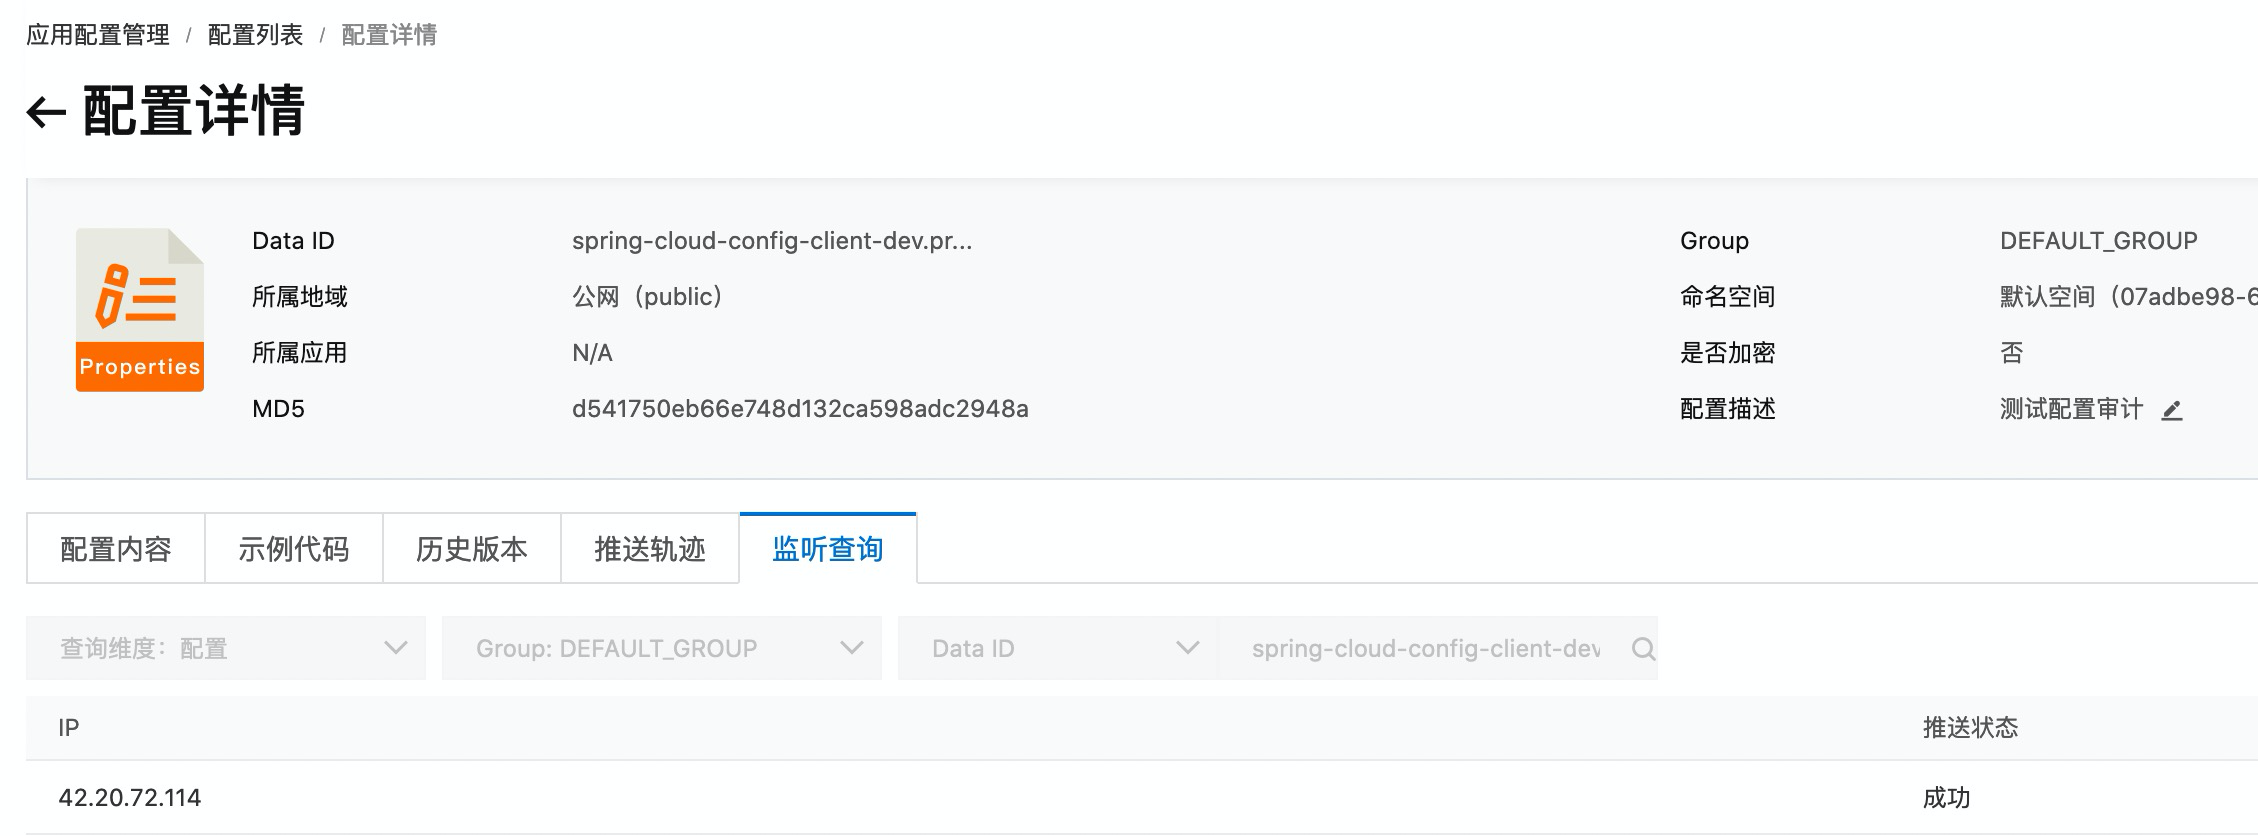Switch to the 配置内容 tab

point(116,549)
